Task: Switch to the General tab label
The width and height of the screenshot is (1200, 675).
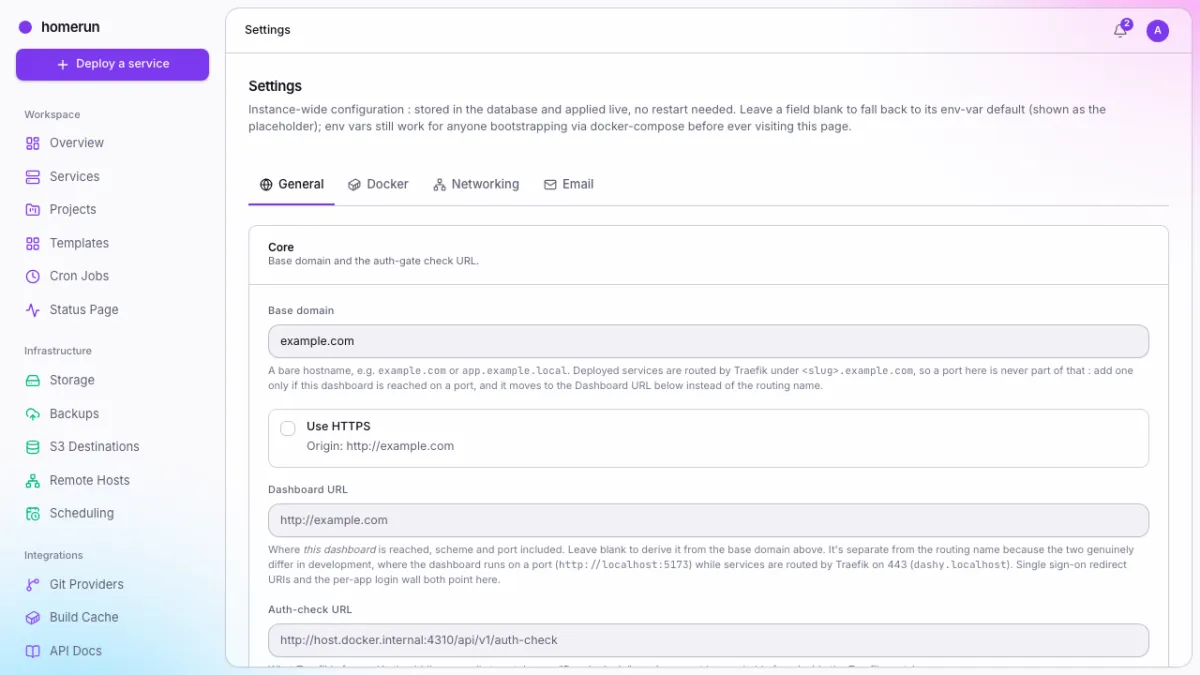Action: [x=301, y=184]
